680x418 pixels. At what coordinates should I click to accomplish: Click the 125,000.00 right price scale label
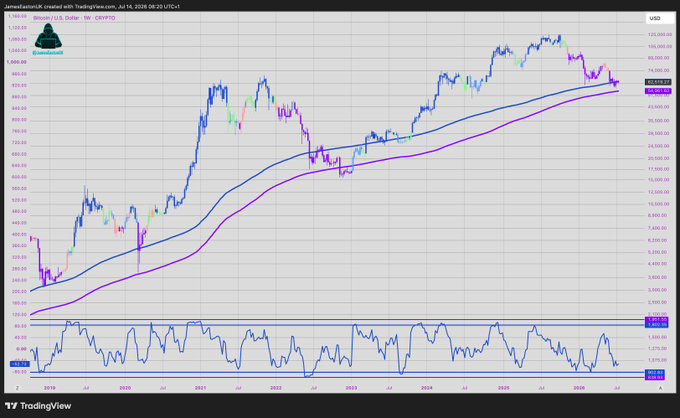(x=660, y=34)
